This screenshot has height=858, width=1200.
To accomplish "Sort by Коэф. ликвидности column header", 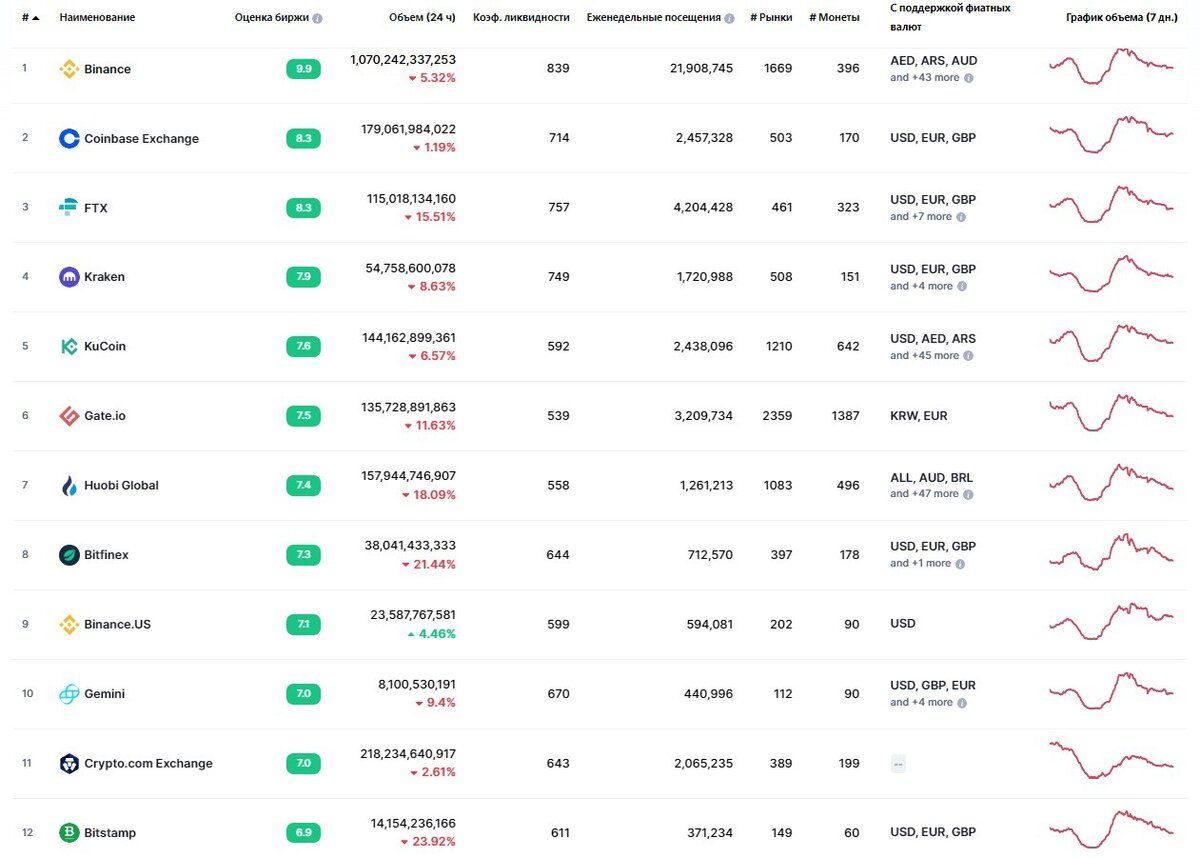I will tap(521, 17).
